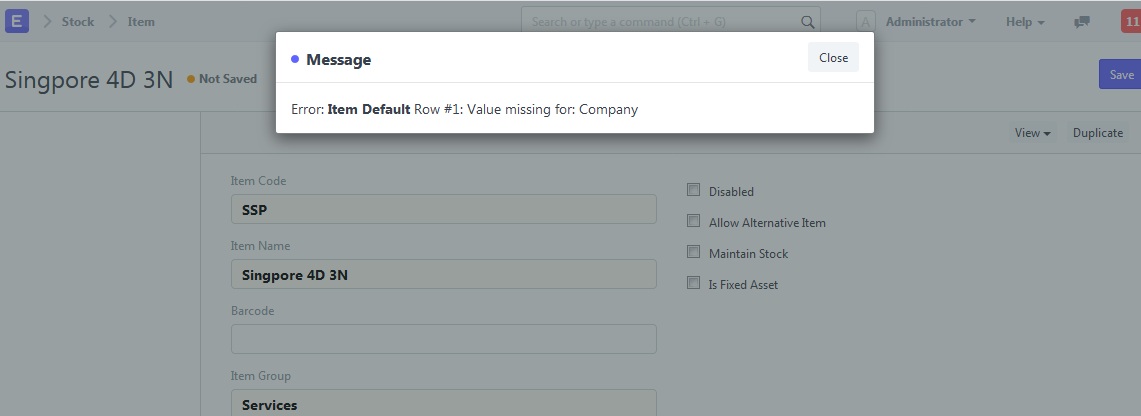Click the Save button
Screen dimensions: 1141x416
pos(1120,74)
